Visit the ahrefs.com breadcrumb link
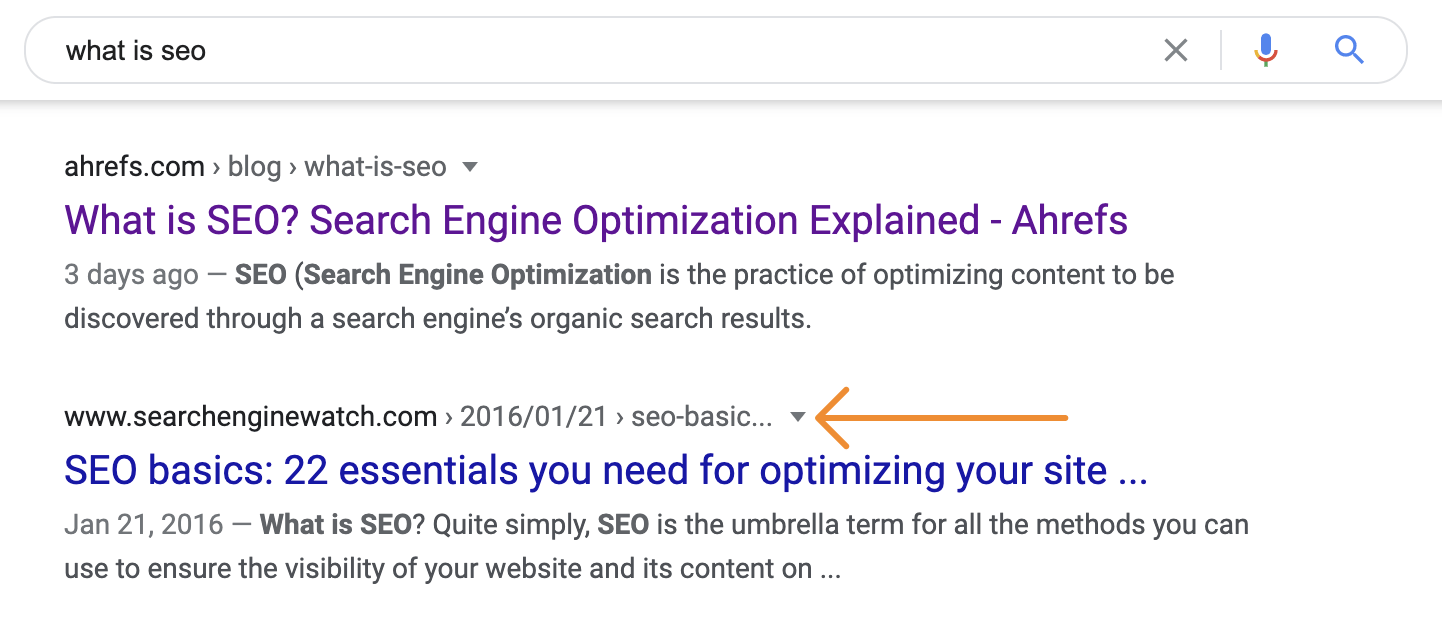The height and width of the screenshot is (630, 1442). (134, 166)
